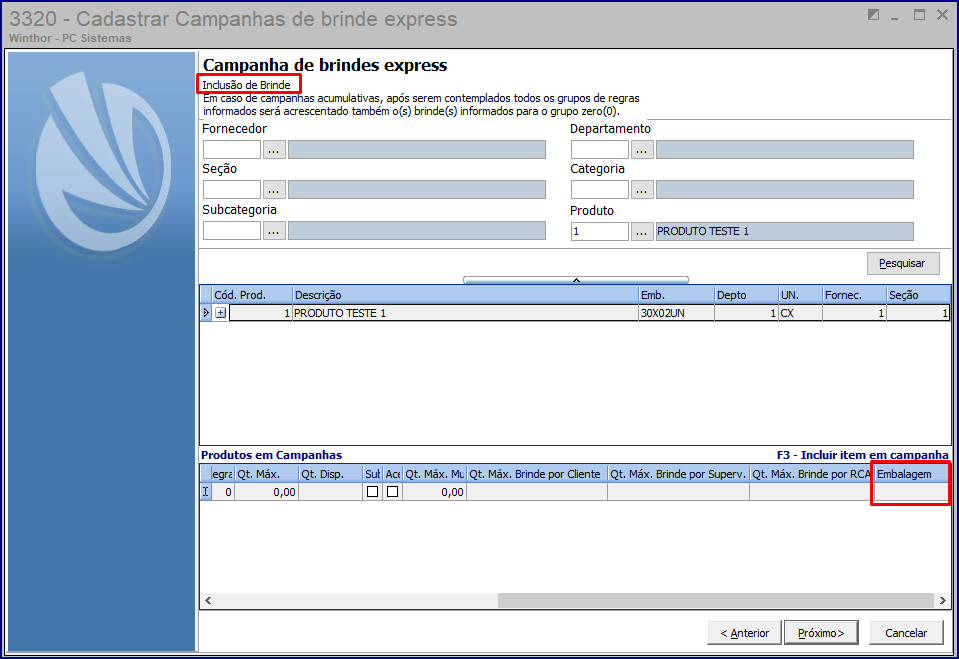The width and height of the screenshot is (959, 659).
Task: Go back with the Anterior button
Action: [x=744, y=633]
